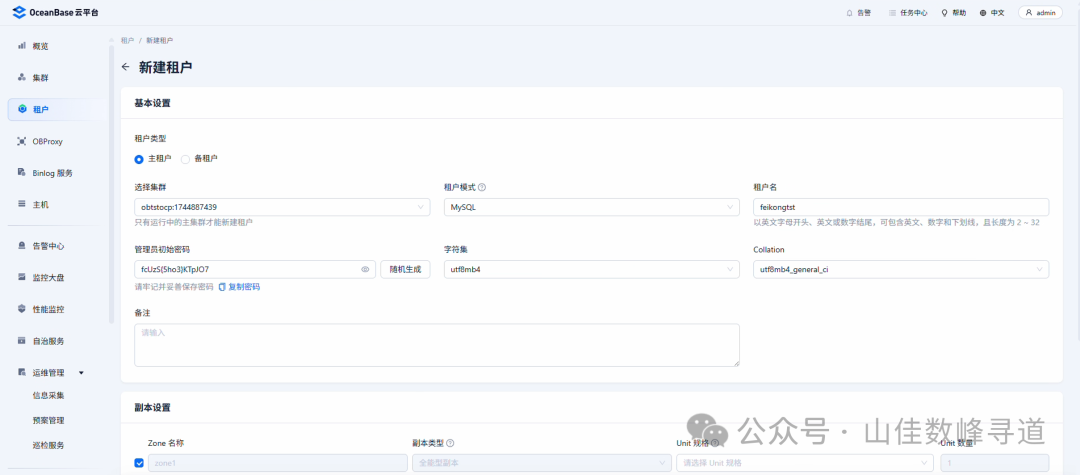Viewport: 1080px width, 475px height.
Task: Click the Performance Monitoring (性能监控) icon
Action: coord(21,308)
